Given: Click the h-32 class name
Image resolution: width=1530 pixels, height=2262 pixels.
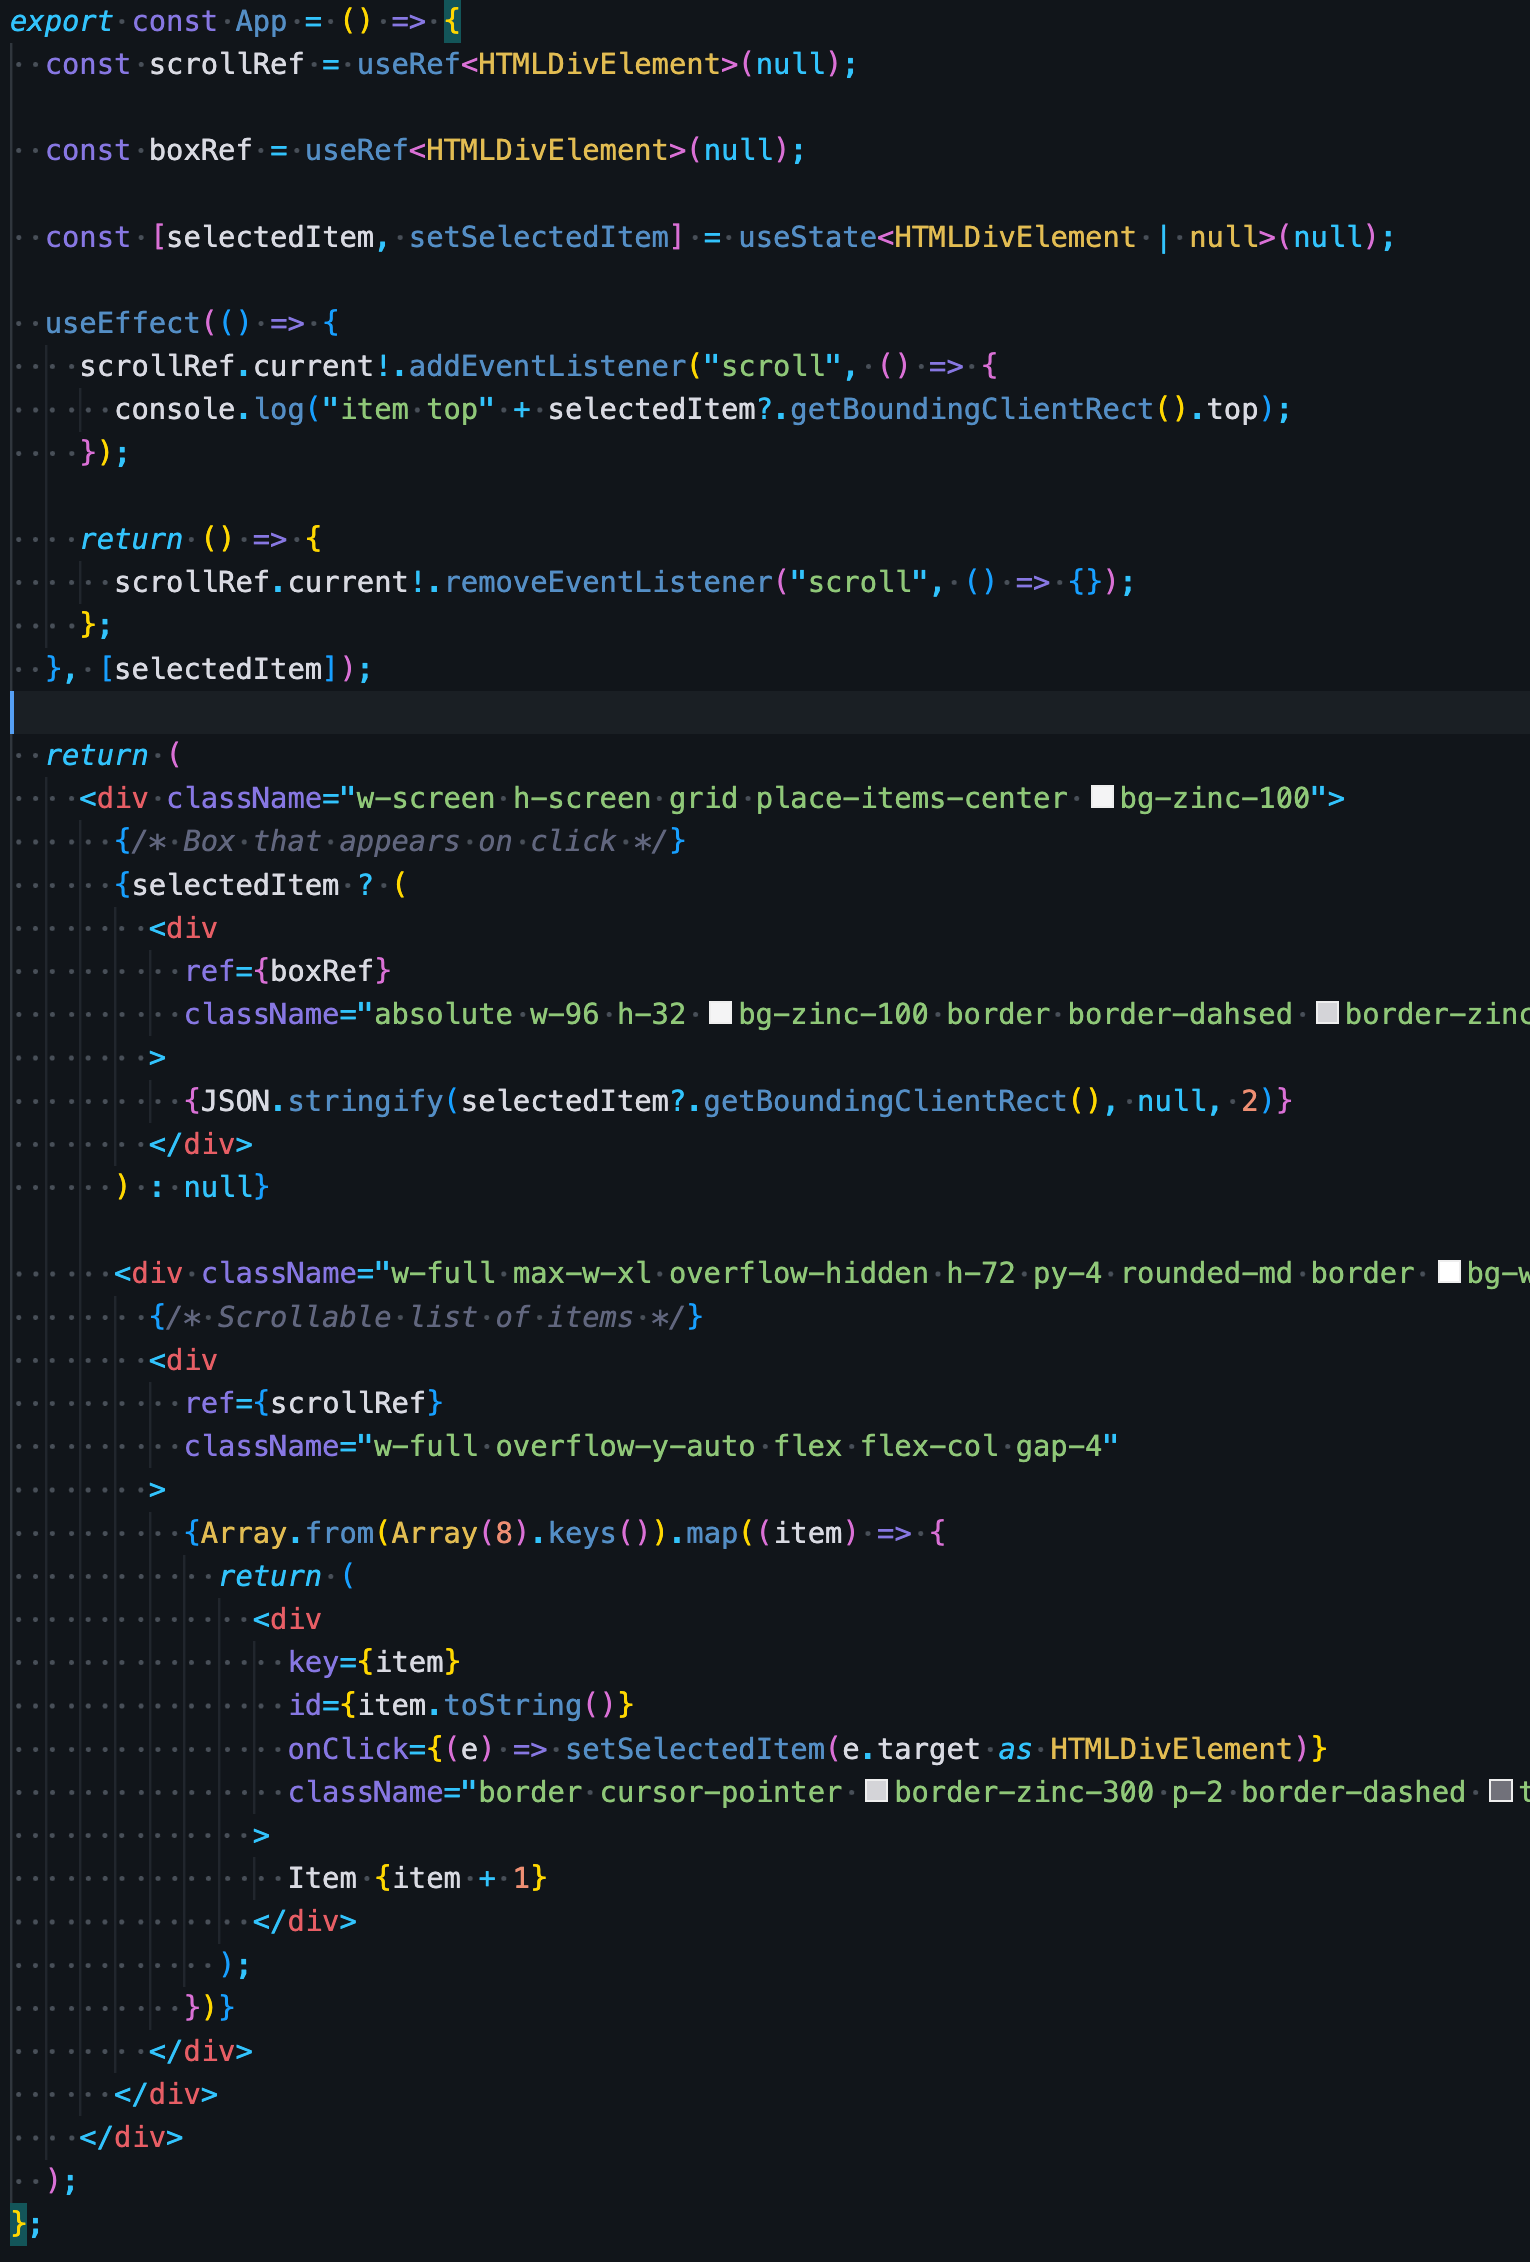Looking at the screenshot, I should pyautogui.click(x=651, y=1014).
